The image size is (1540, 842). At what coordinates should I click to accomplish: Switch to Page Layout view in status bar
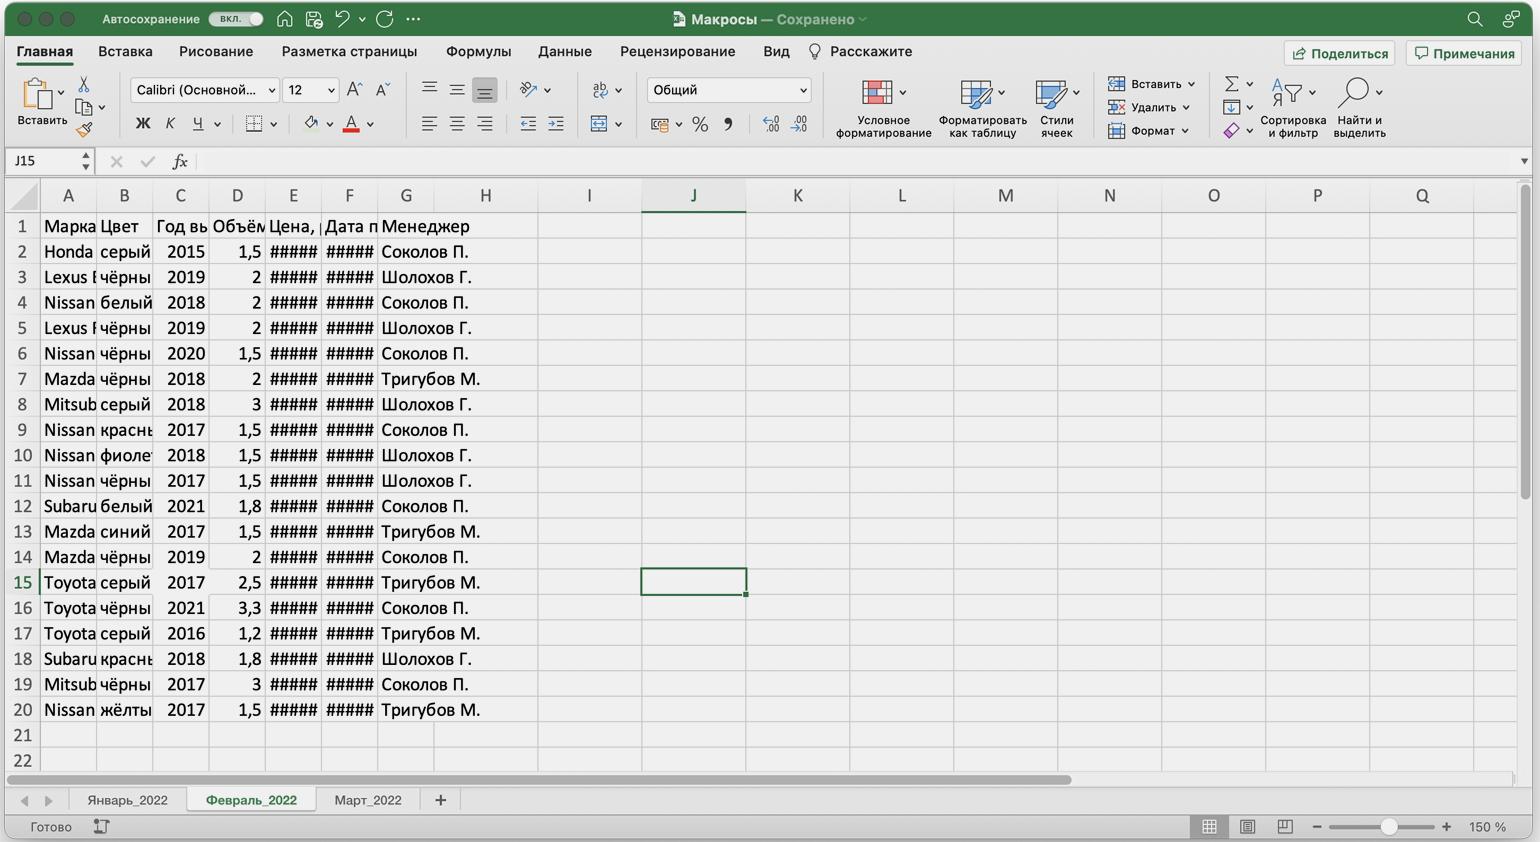tap(1247, 827)
